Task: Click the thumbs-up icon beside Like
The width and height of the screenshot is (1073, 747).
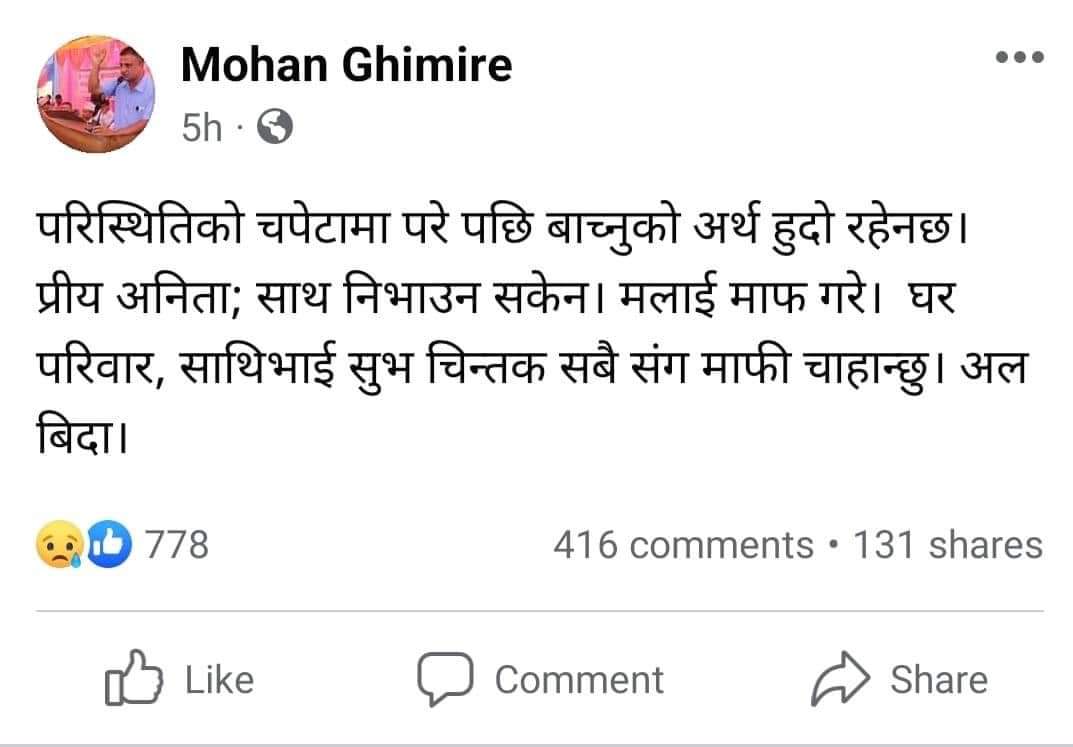Action: coord(133,680)
